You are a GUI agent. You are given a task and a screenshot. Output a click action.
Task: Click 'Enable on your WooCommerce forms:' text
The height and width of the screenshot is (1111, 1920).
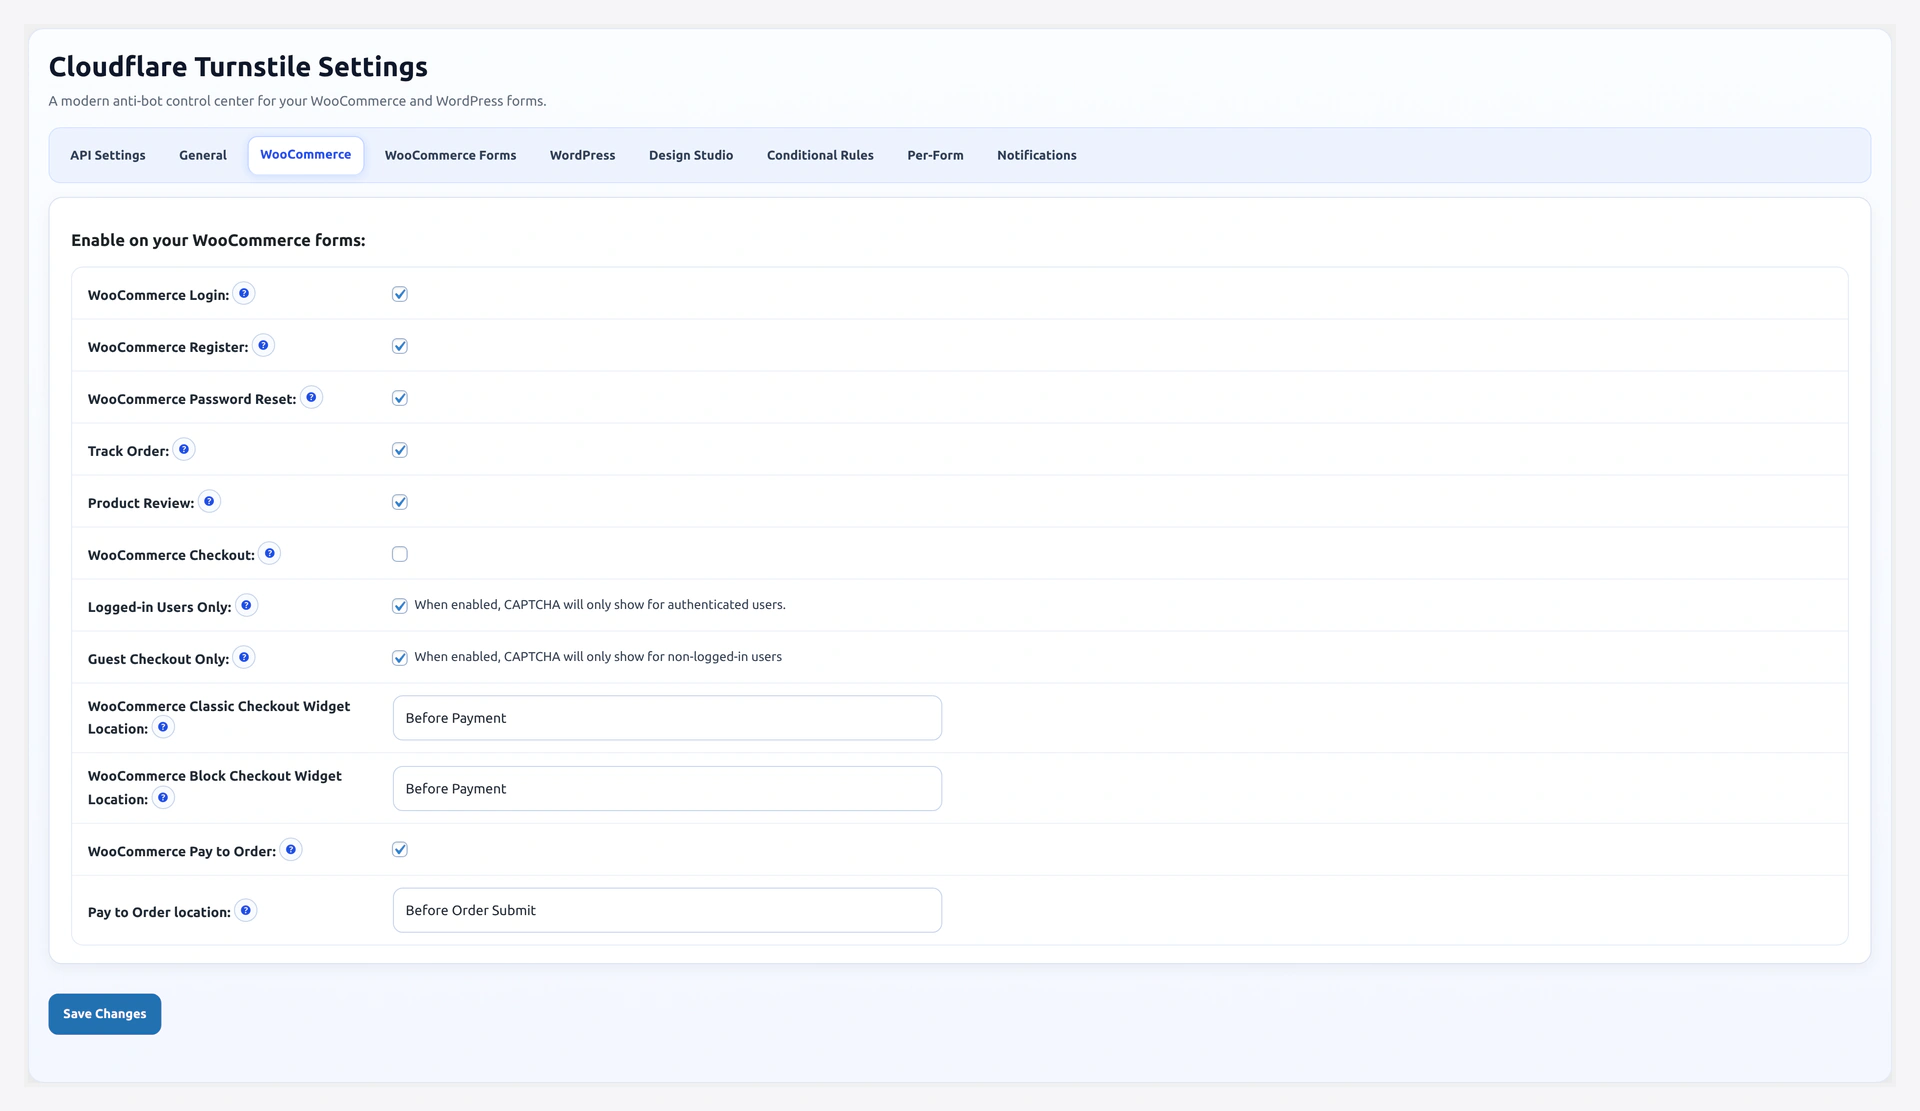[x=218, y=241]
